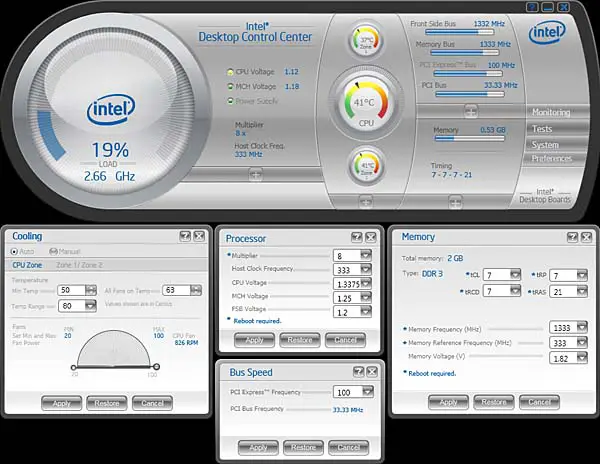The image size is (600, 464).
Task: Expand panel under Host Clock Freq with plus
Action: (255, 174)
